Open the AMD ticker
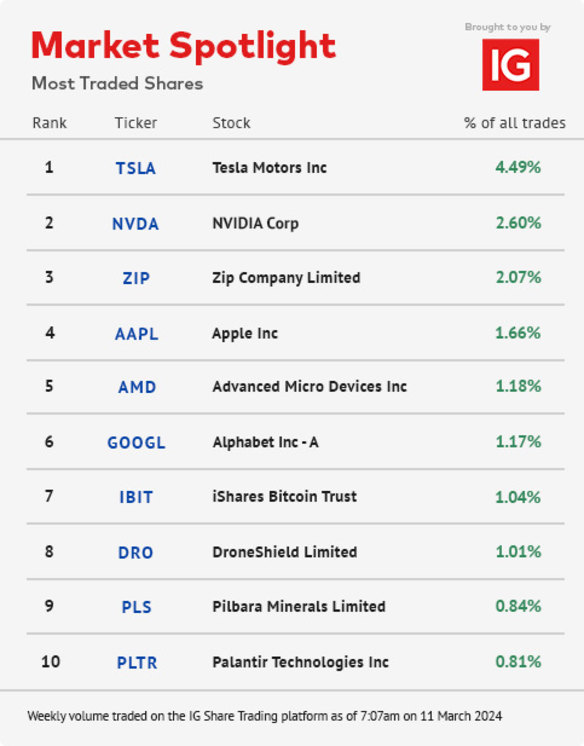Viewport: 584px width, 746px height. tap(137, 387)
